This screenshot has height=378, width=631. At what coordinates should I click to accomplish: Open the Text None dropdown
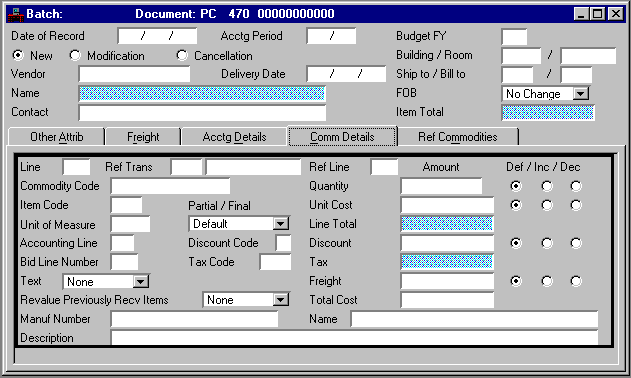[140, 281]
